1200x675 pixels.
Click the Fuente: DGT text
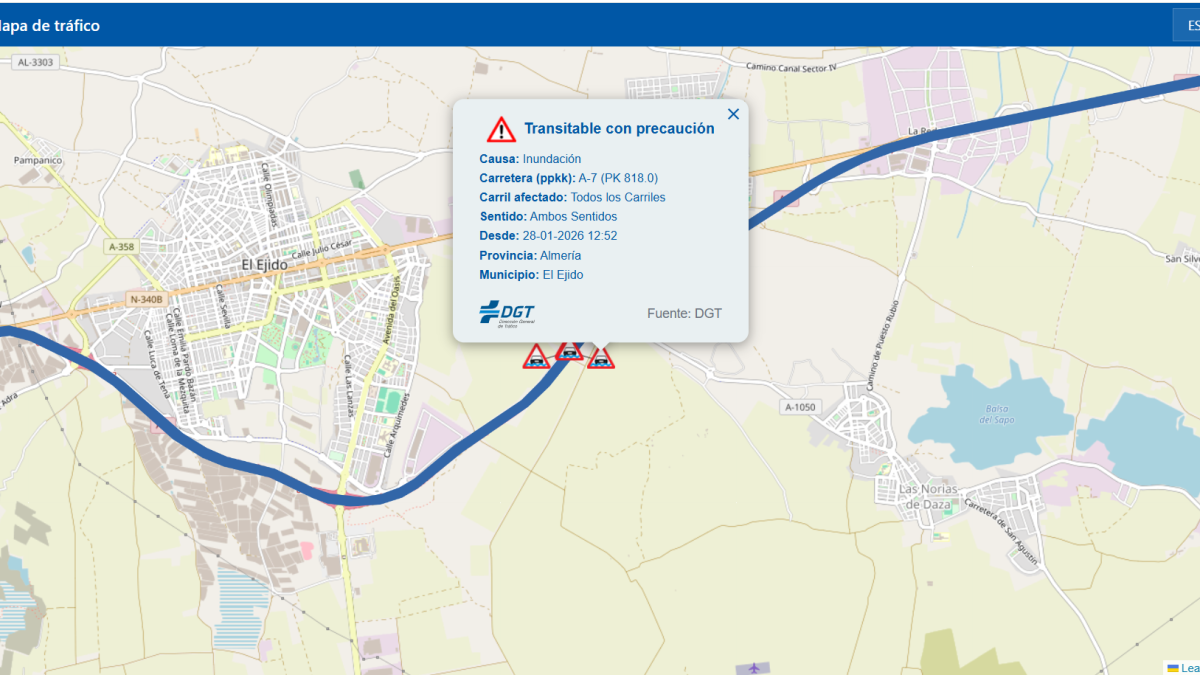pyautogui.click(x=684, y=313)
